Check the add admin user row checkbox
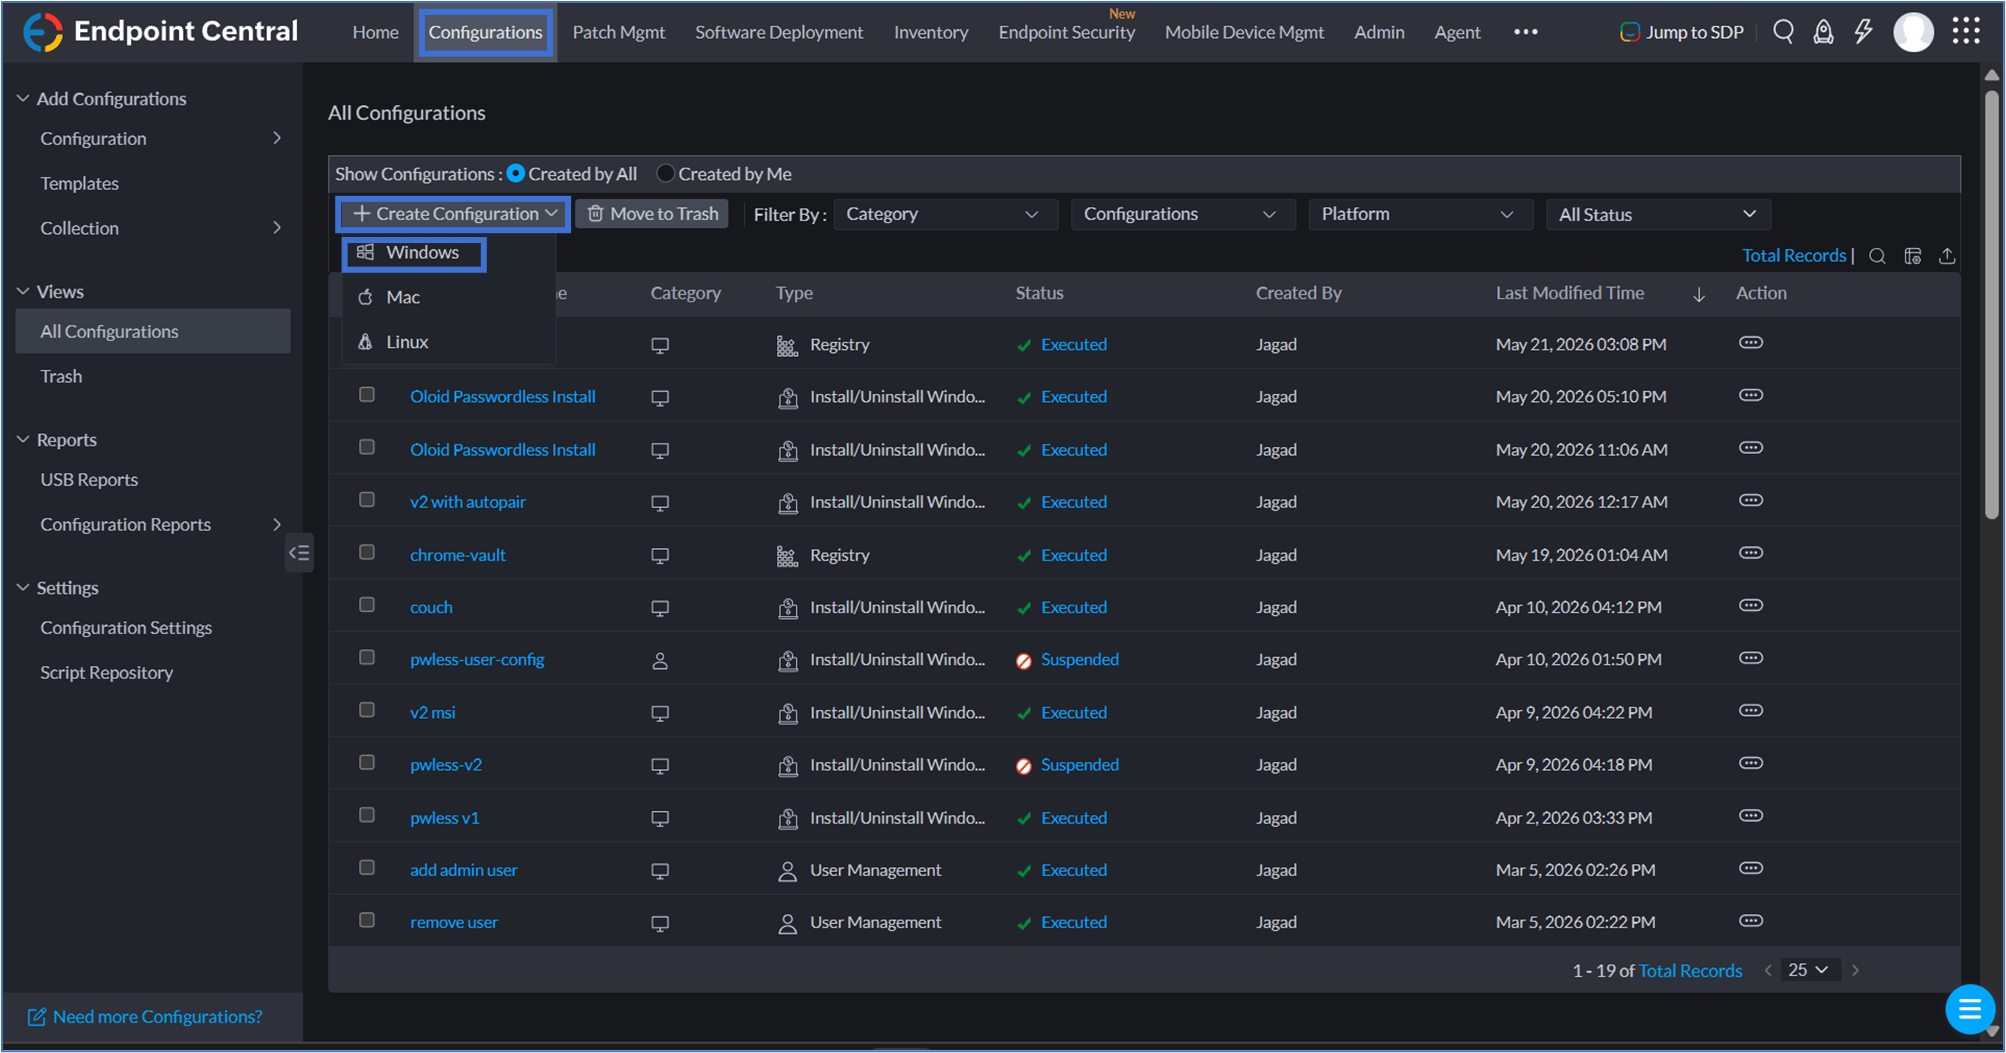Viewport: 2006px width, 1053px height. (367, 868)
